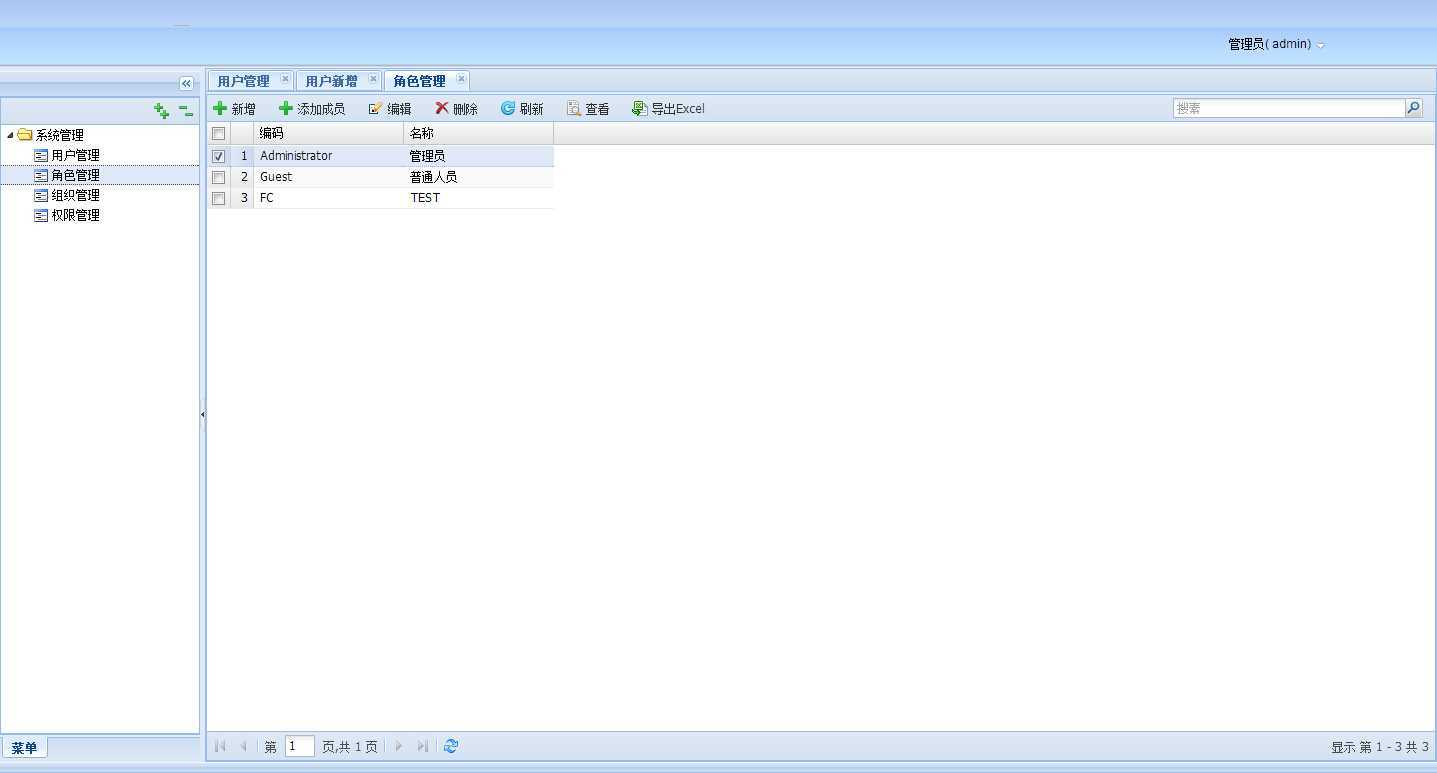
Task: Click the 查看 view button
Action: (588, 108)
